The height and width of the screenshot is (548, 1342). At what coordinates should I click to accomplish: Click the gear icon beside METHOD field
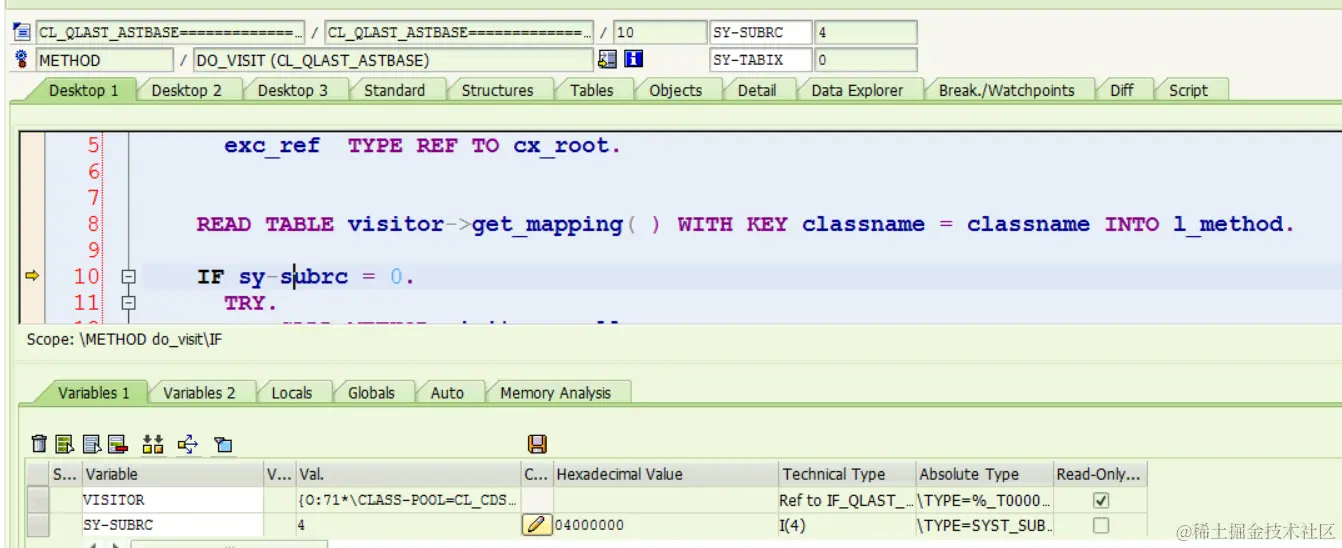click(22, 60)
